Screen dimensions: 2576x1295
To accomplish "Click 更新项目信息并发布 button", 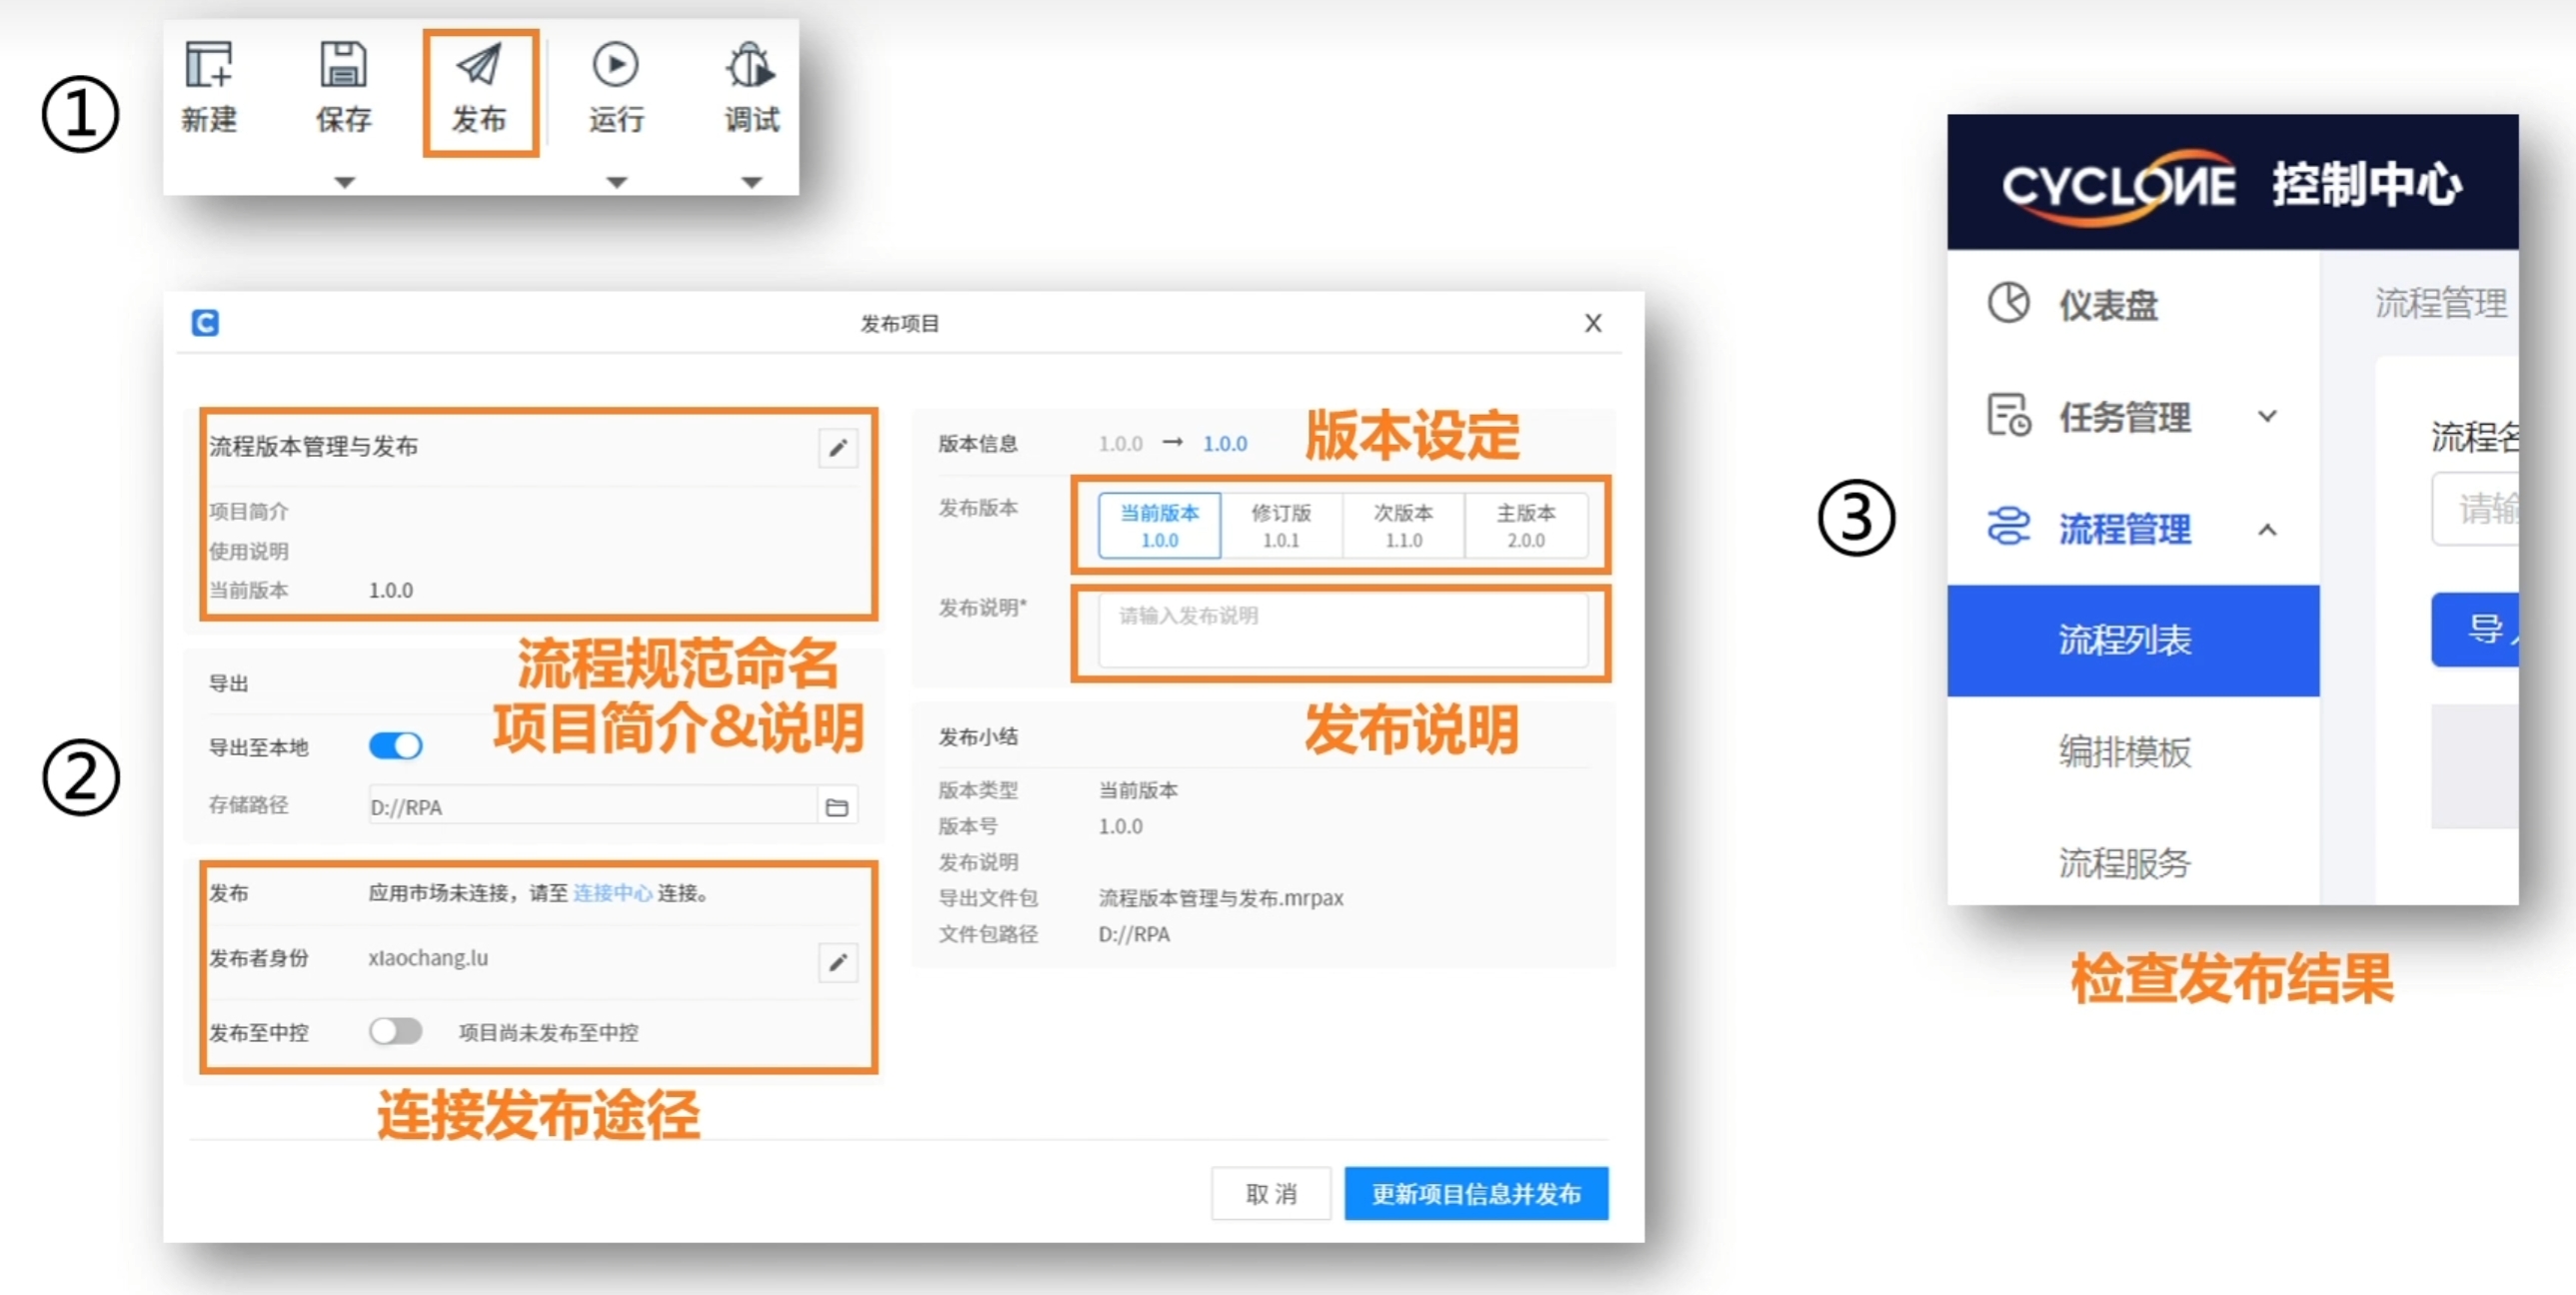I will (x=1476, y=1194).
